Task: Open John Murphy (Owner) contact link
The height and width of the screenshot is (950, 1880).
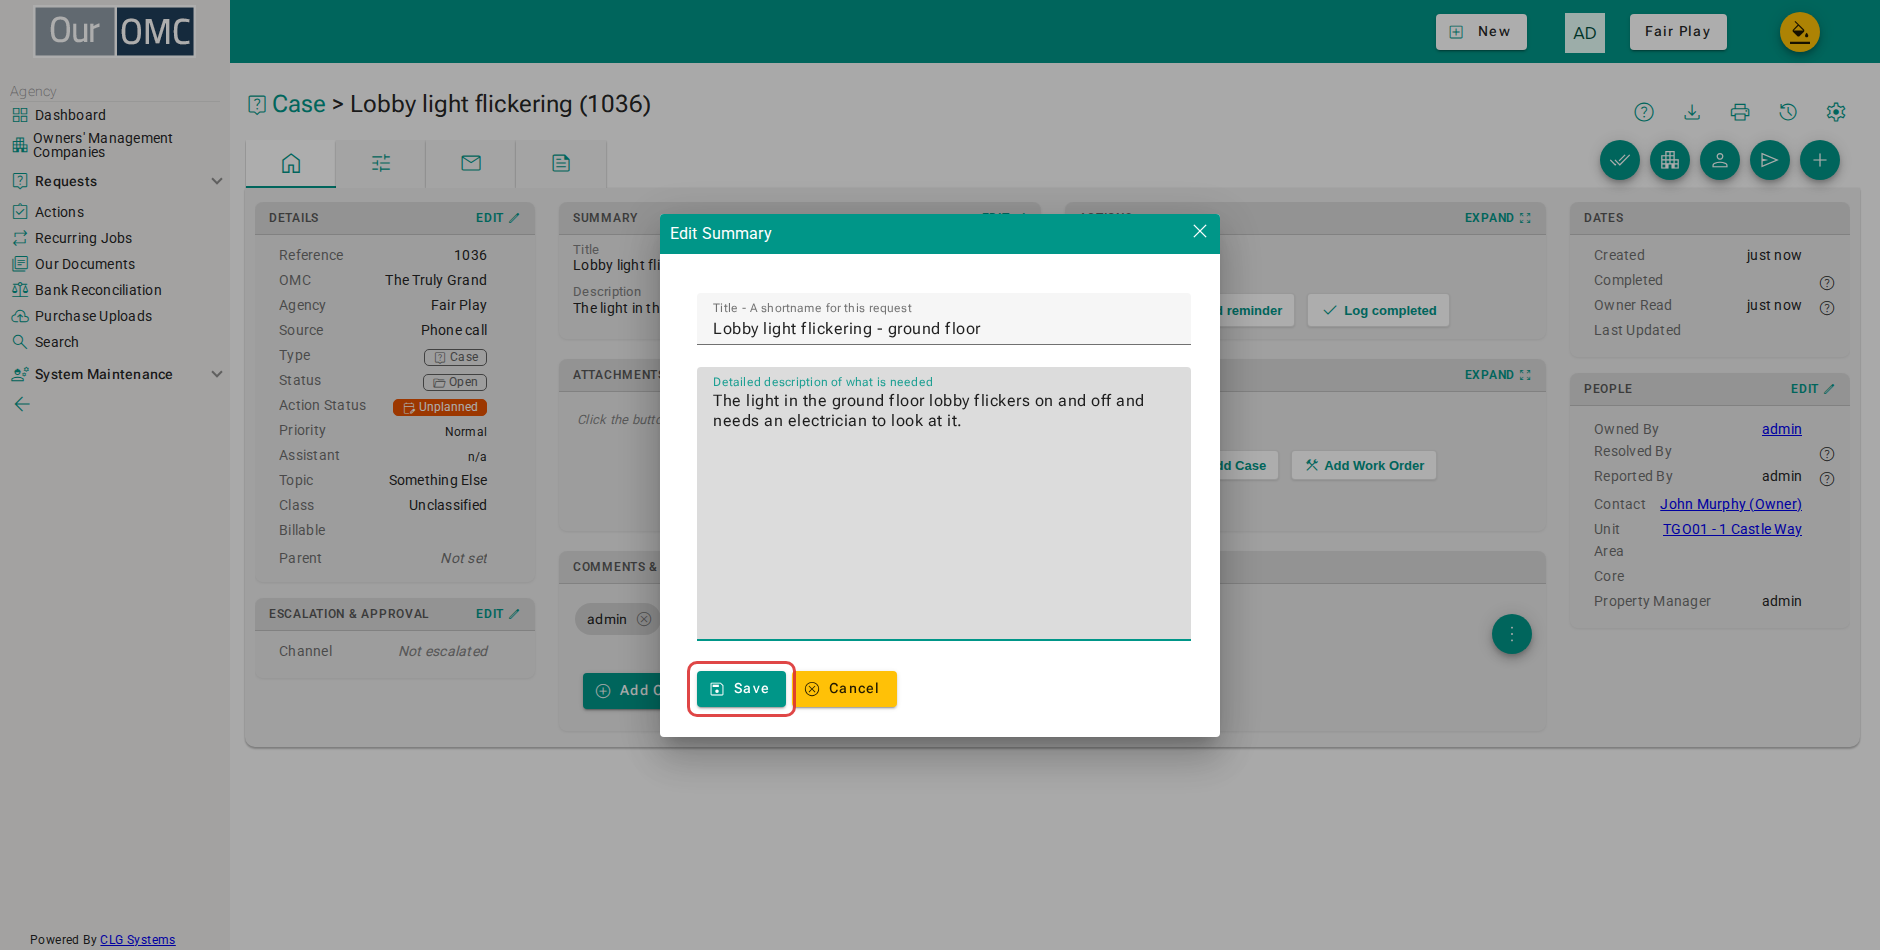Action: [1731, 504]
